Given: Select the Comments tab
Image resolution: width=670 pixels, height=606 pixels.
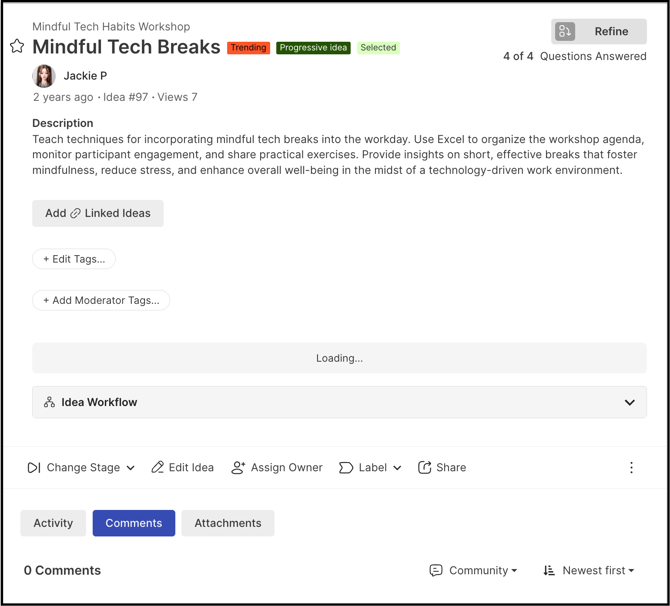Looking at the screenshot, I should [134, 523].
